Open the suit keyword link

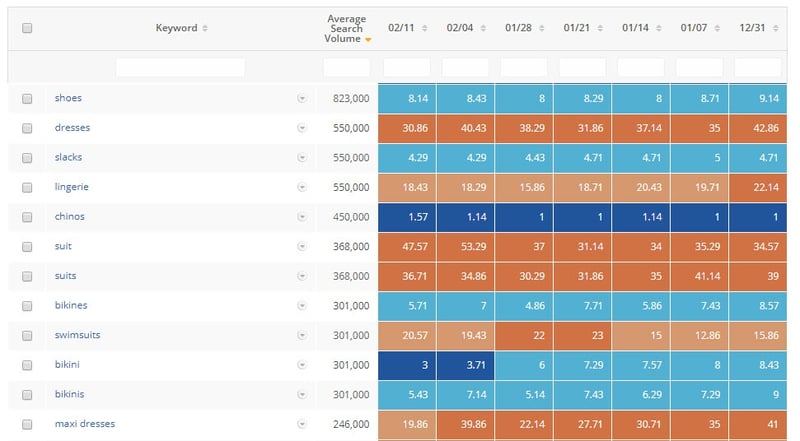tap(63, 246)
